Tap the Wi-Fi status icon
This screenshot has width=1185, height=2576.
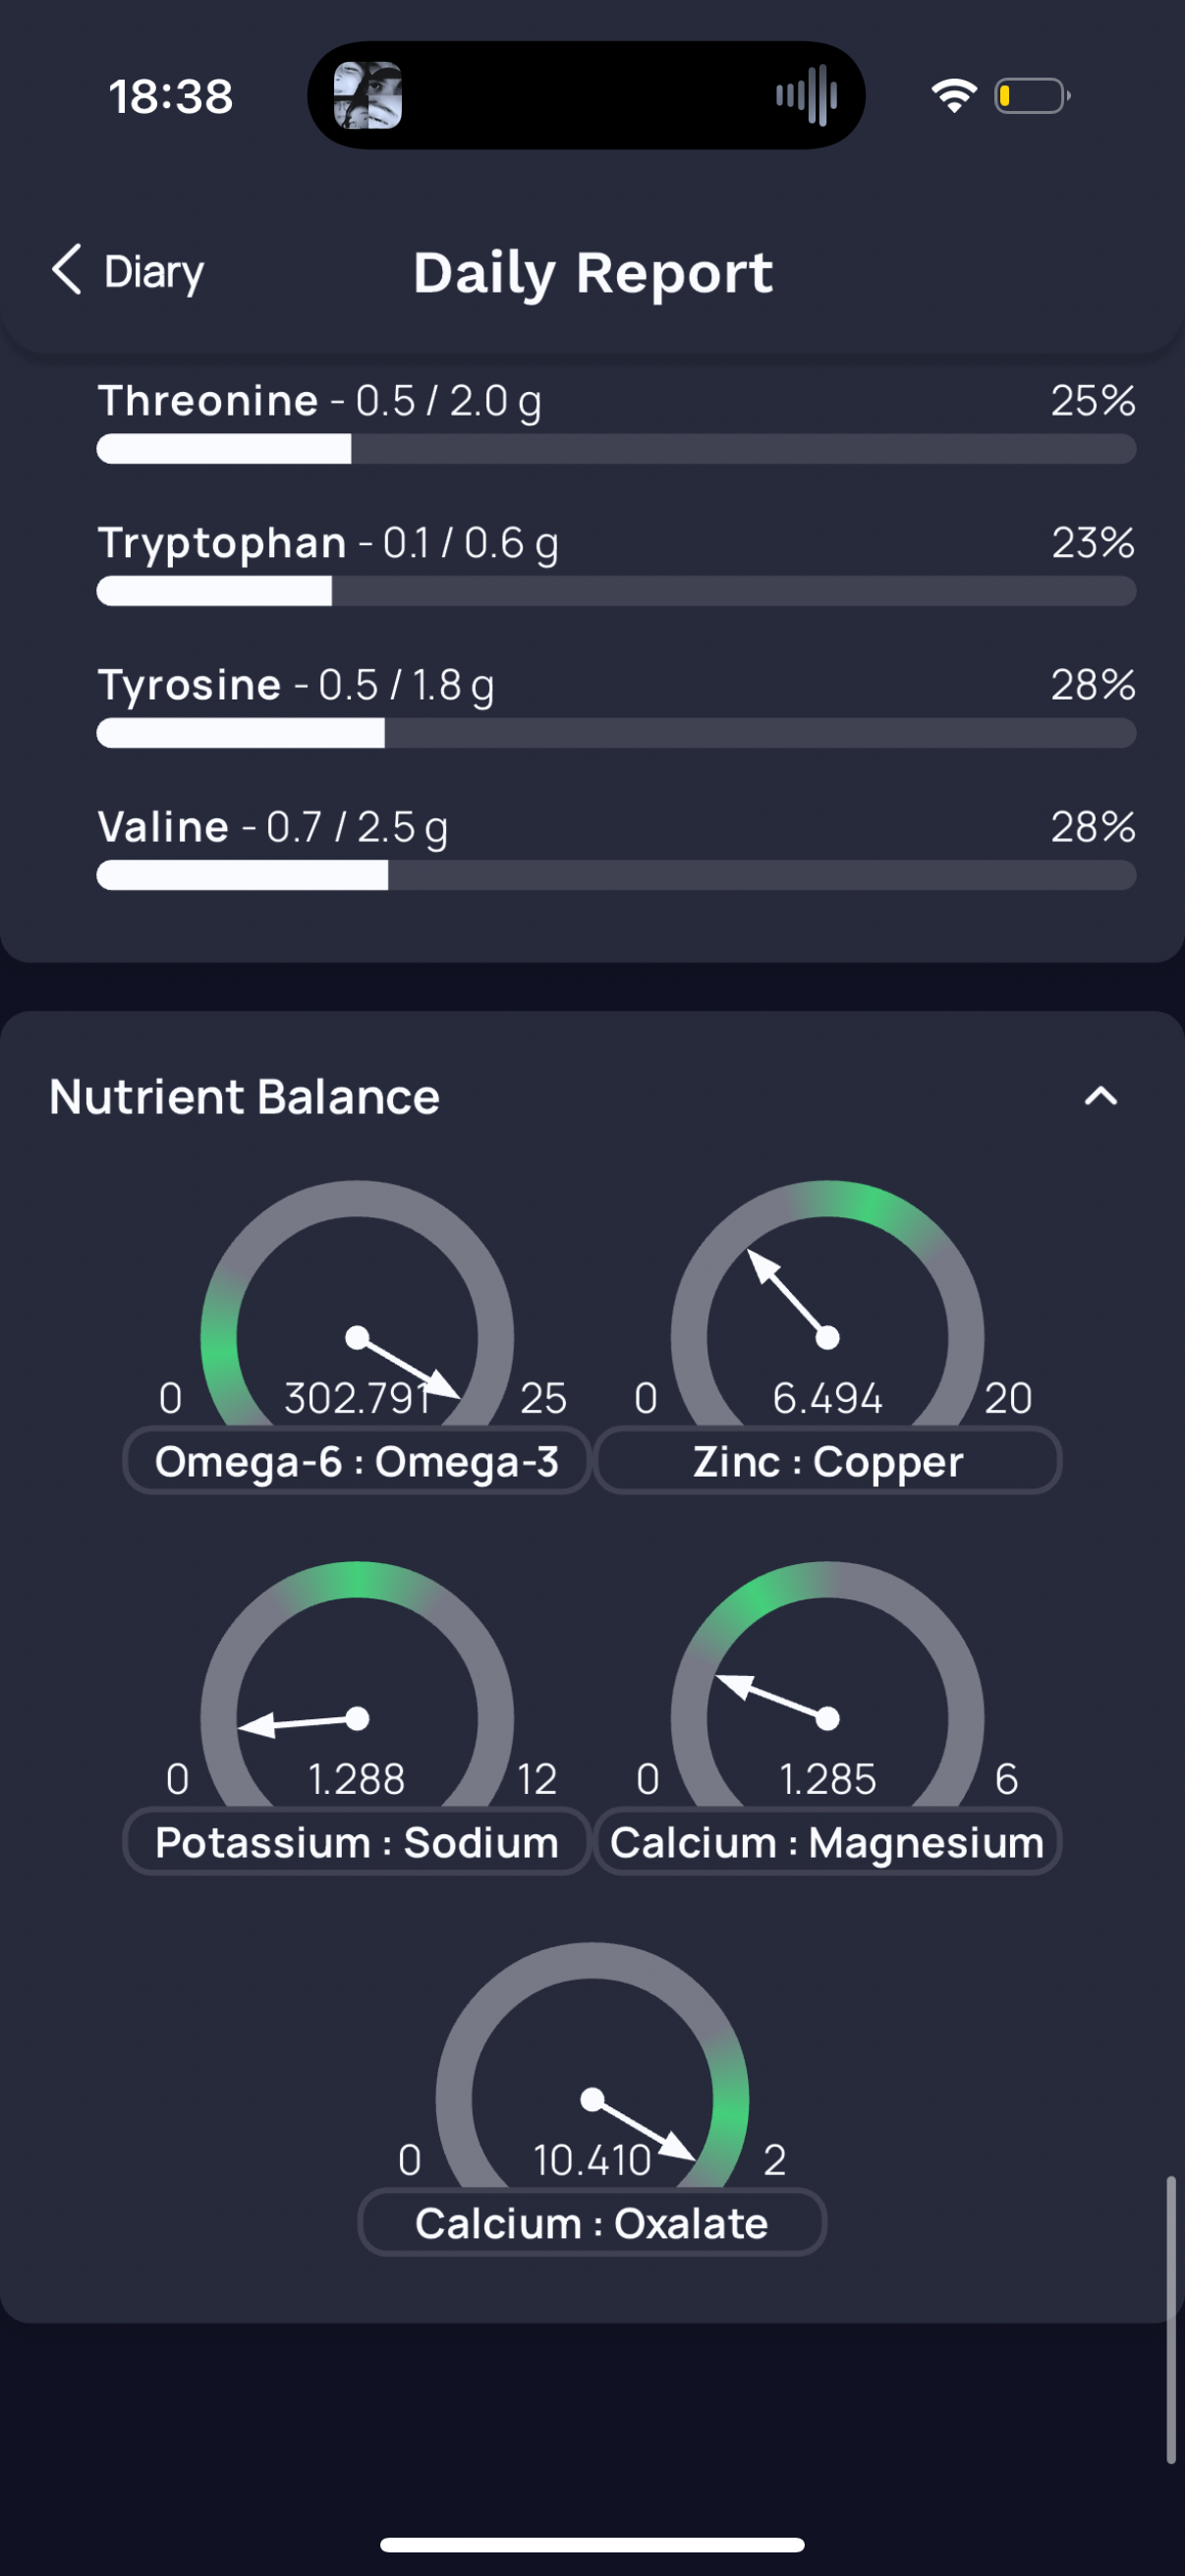pyautogui.click(x=954, y=95)
